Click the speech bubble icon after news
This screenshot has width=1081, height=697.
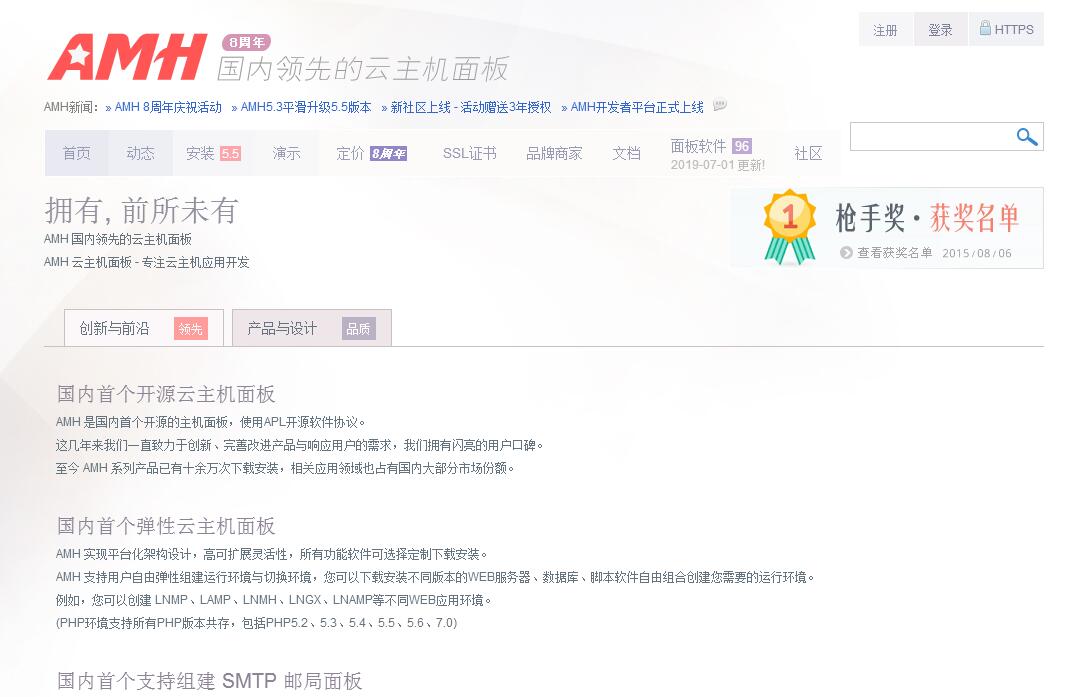pyautogui.click(x=719, y=106)
